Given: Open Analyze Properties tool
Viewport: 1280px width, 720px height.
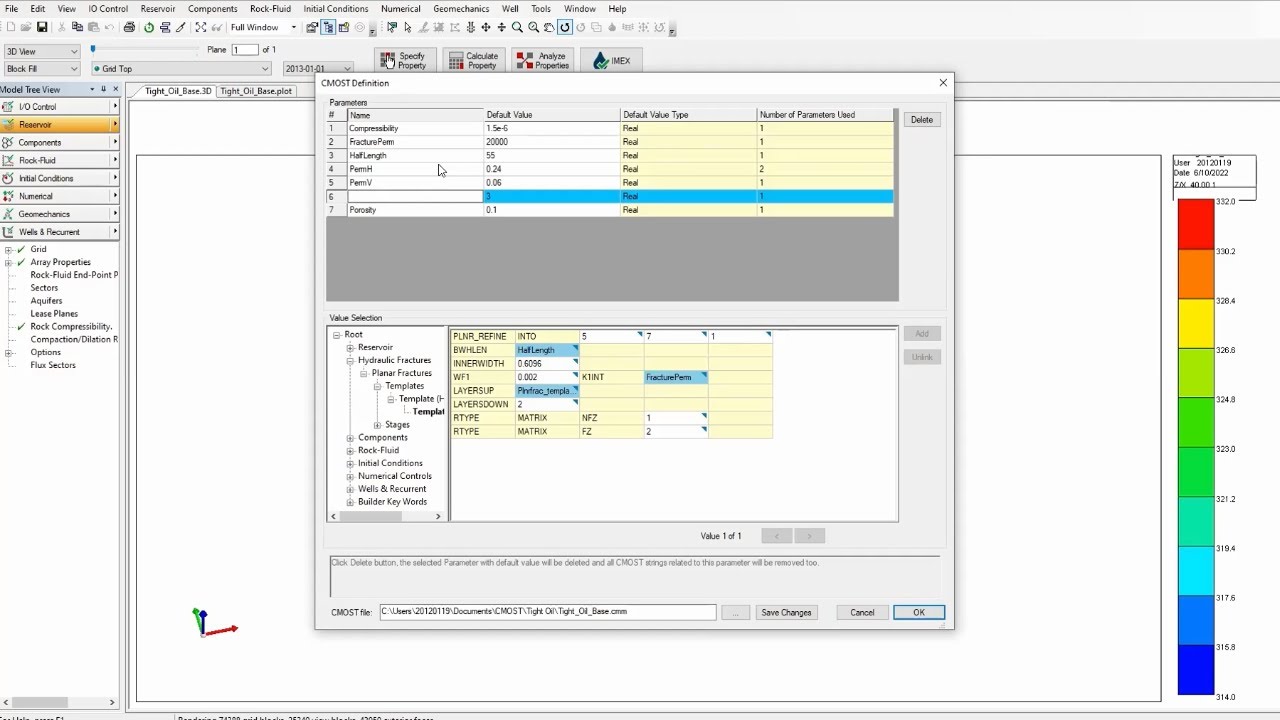Looking at the screenshot, I should click(x=544, y=61).
